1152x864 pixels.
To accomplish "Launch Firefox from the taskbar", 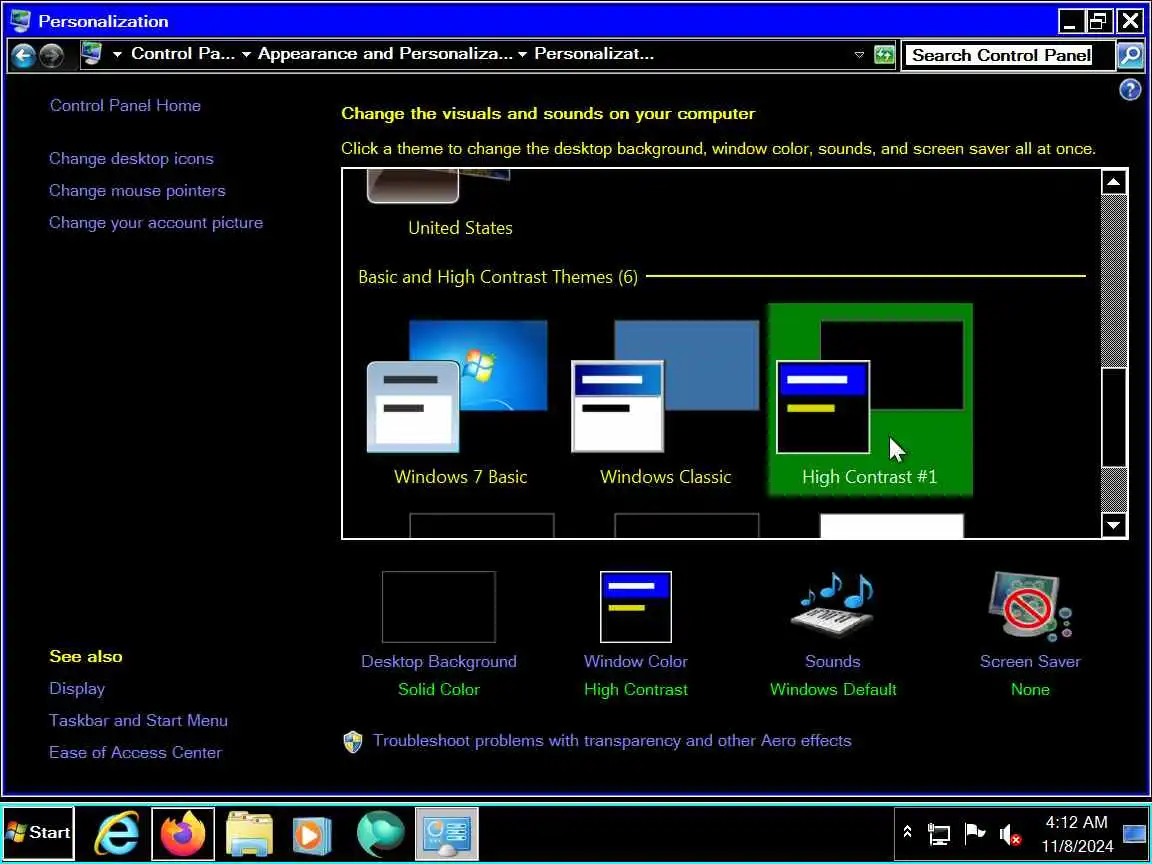I will point(183,834).
